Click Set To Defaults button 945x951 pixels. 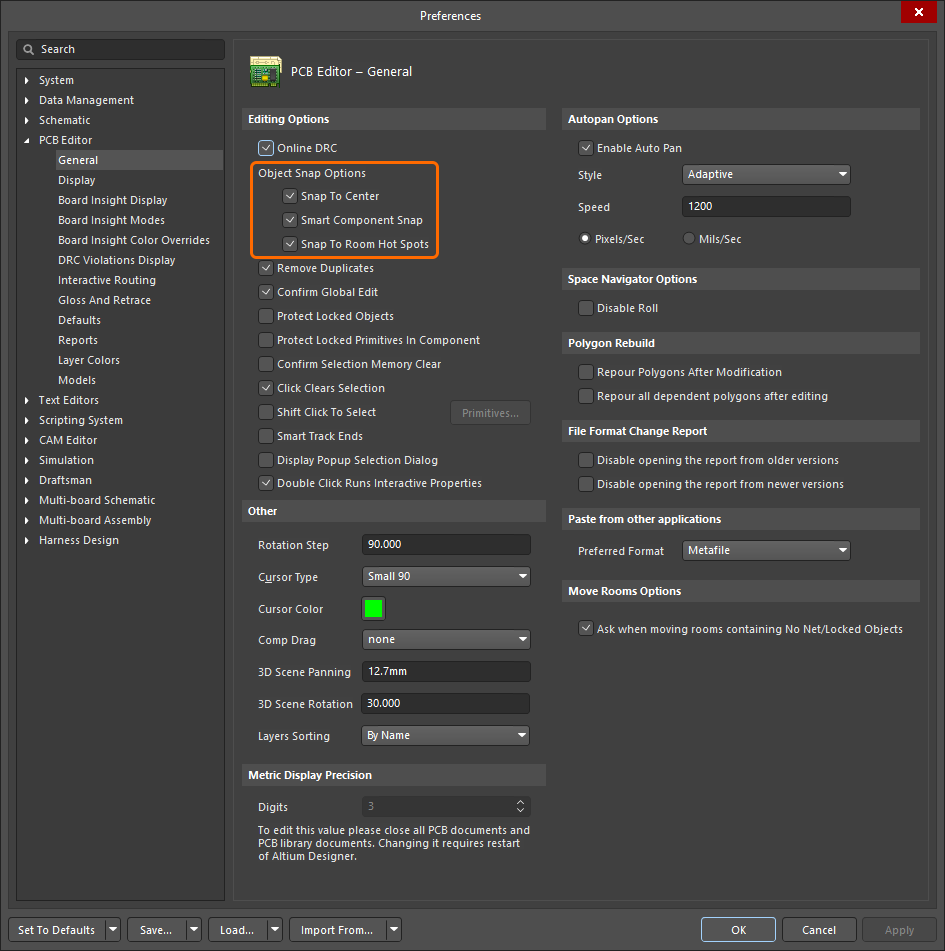point(56,930)
